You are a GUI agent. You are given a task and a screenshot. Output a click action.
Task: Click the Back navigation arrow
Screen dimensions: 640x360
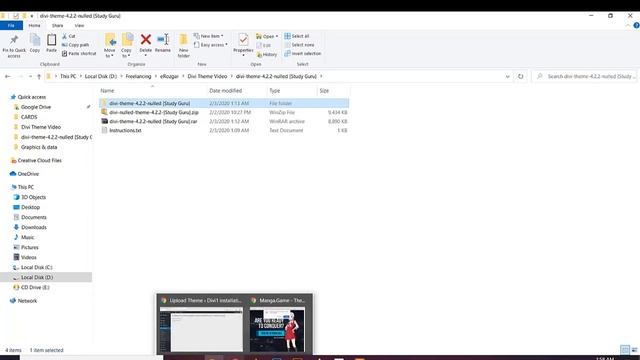(7, 76)
